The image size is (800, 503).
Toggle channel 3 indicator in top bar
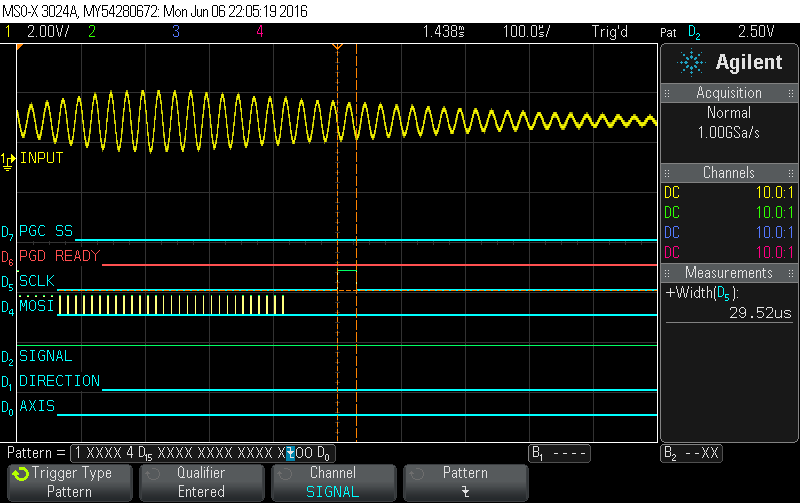click(x=175, y=31)
